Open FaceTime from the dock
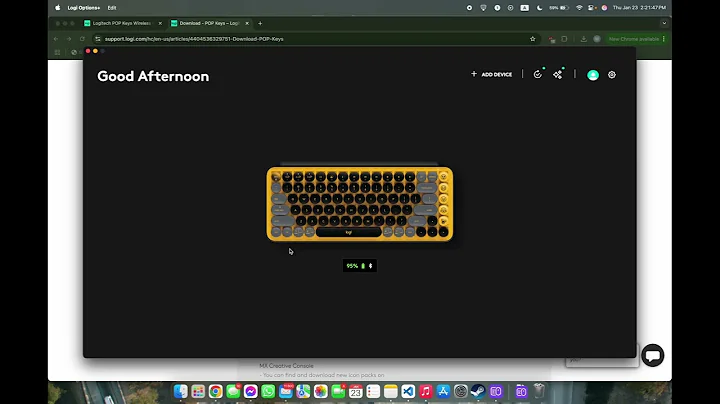Screen dimensions: 720x404 338,392
